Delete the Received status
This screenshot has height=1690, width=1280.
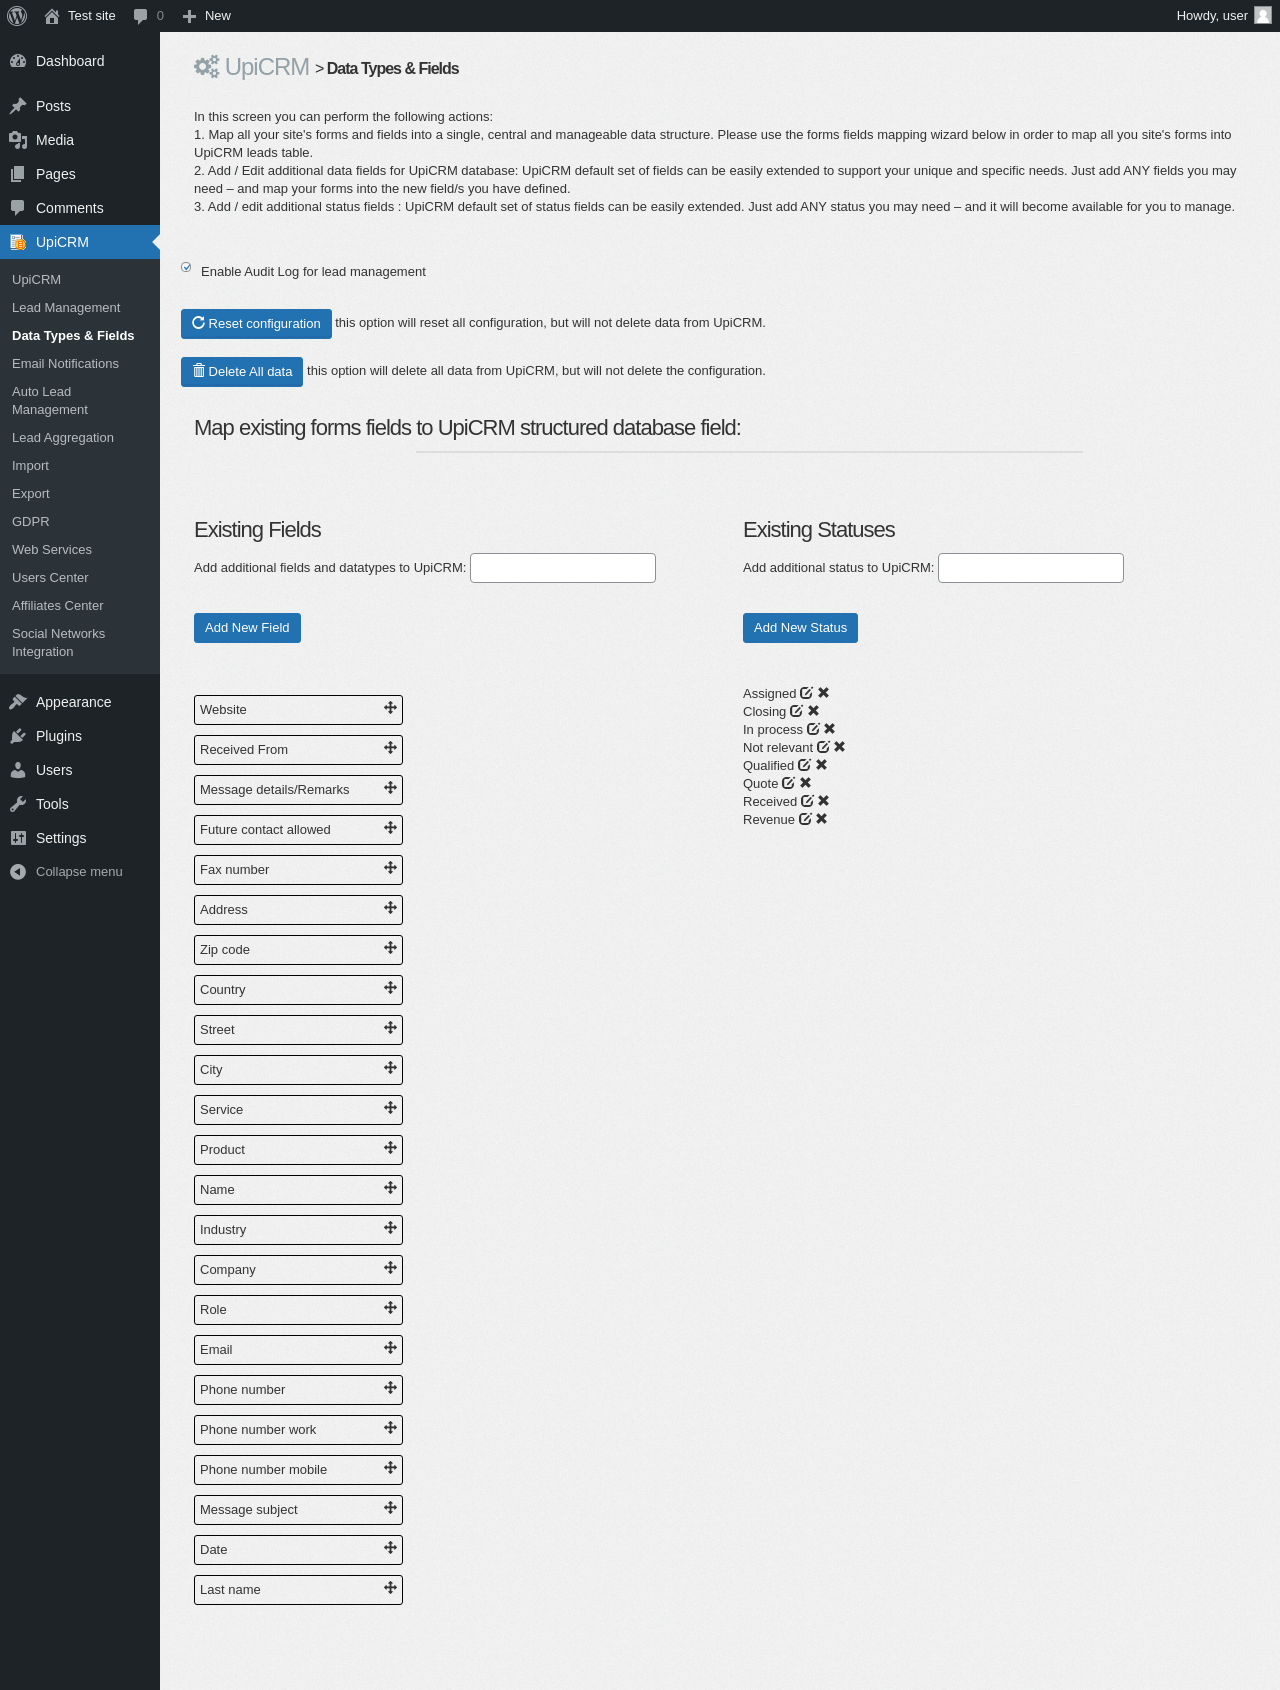tap(824, 801)
